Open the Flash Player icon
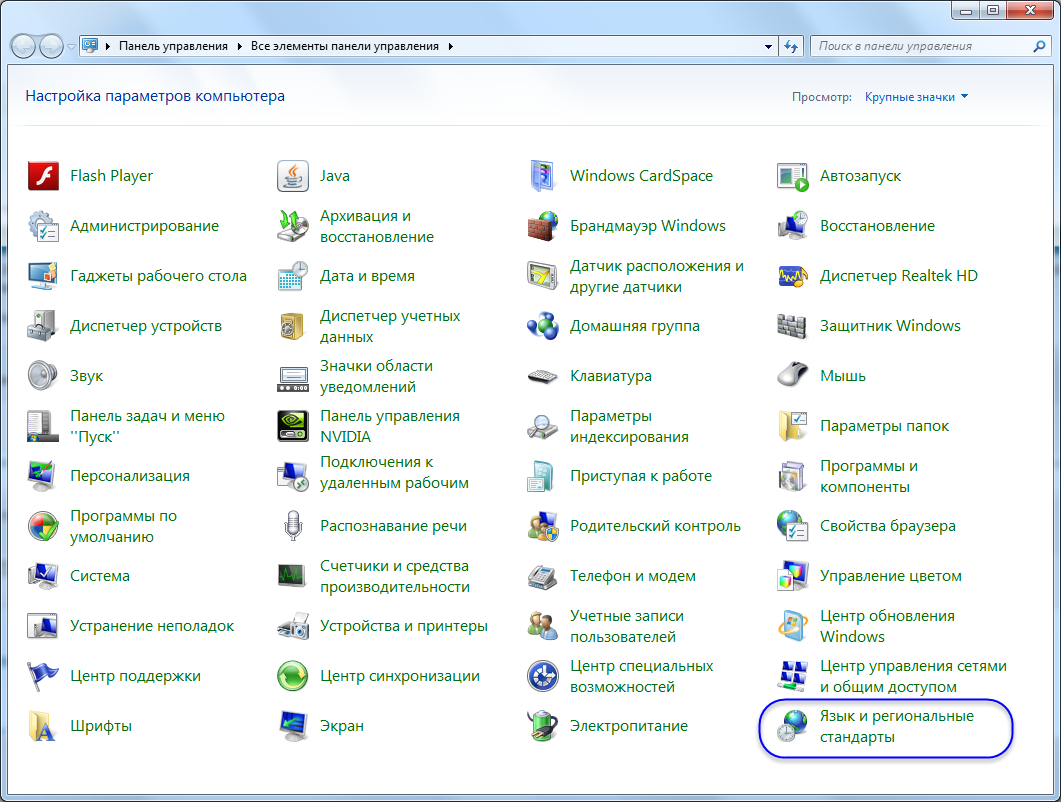Screen dimensions: 1061x802 pyautogui.click(x=43, y=176)
